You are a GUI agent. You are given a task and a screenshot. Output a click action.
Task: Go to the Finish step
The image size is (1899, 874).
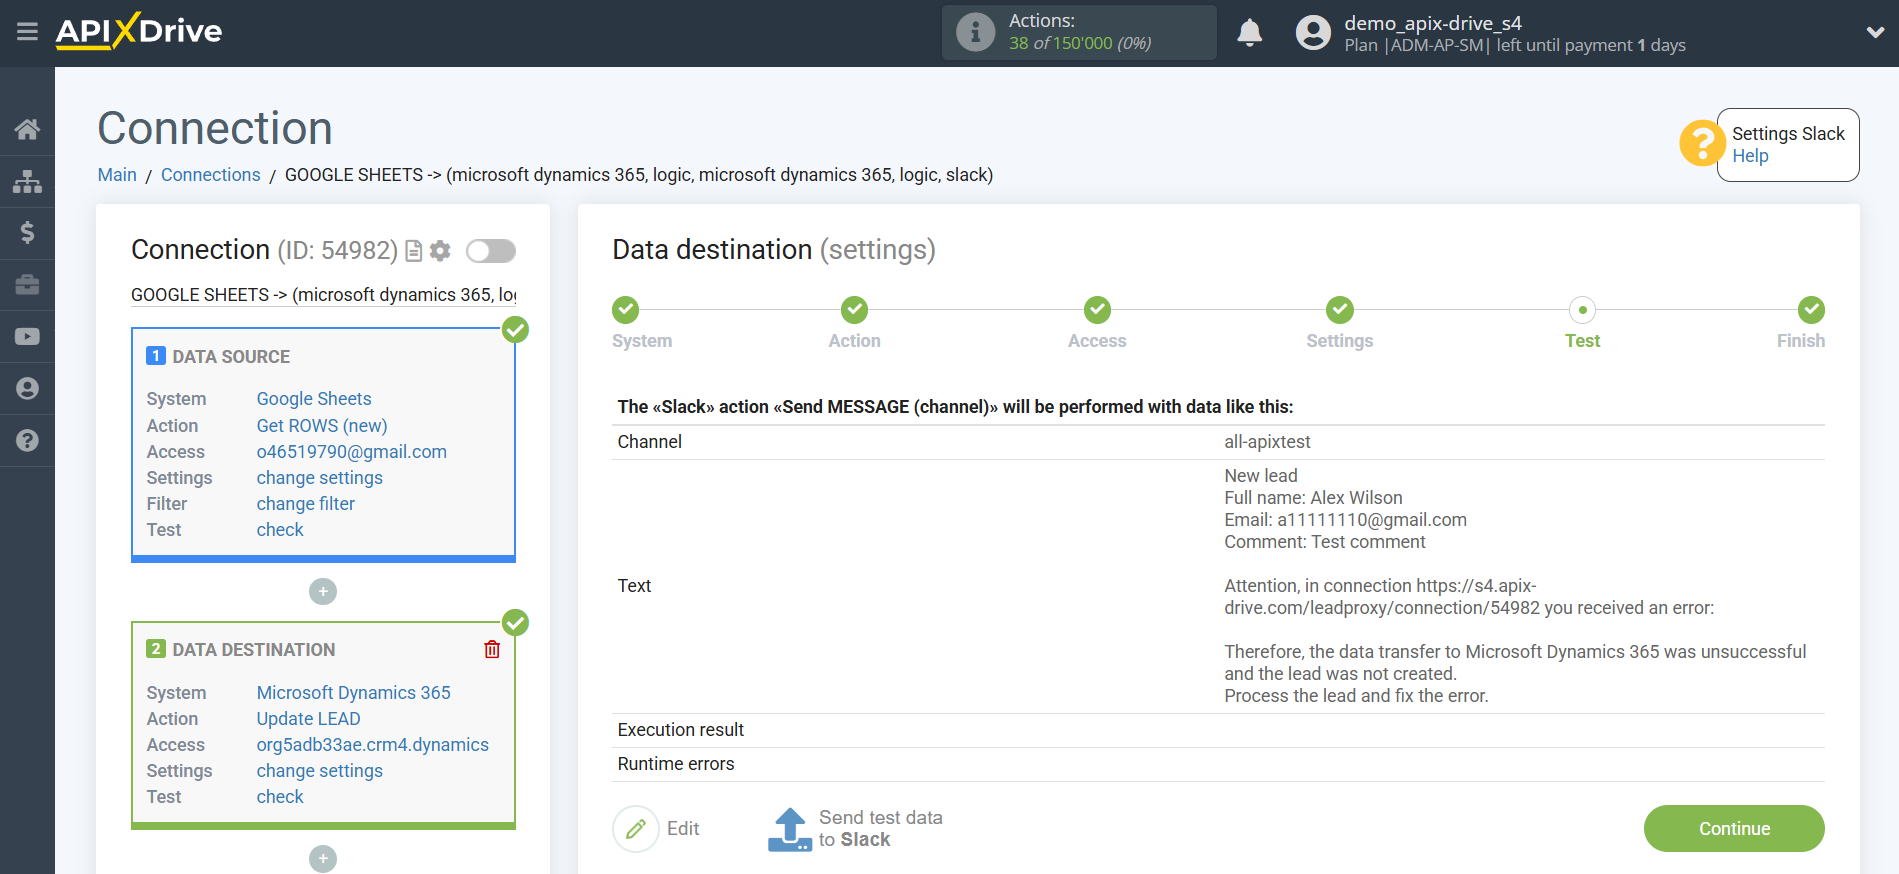click(1811, 310)
